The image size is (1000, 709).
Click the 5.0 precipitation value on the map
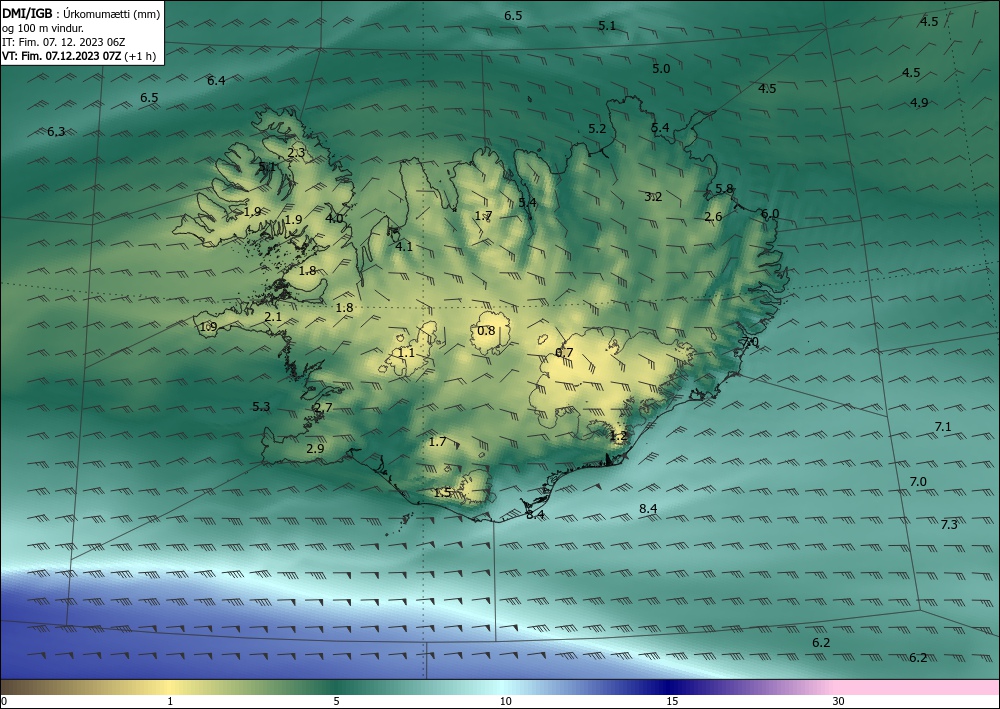pos(661,69)
